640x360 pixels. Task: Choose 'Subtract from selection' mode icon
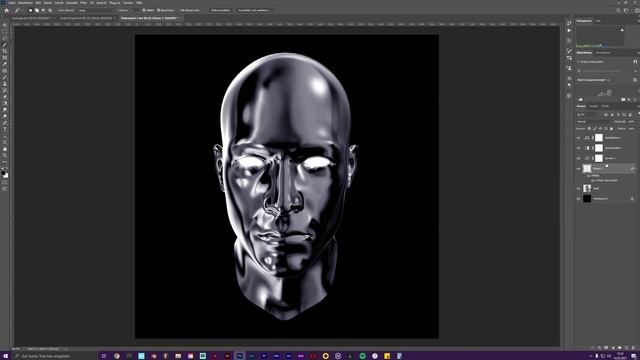coord(43,10)
